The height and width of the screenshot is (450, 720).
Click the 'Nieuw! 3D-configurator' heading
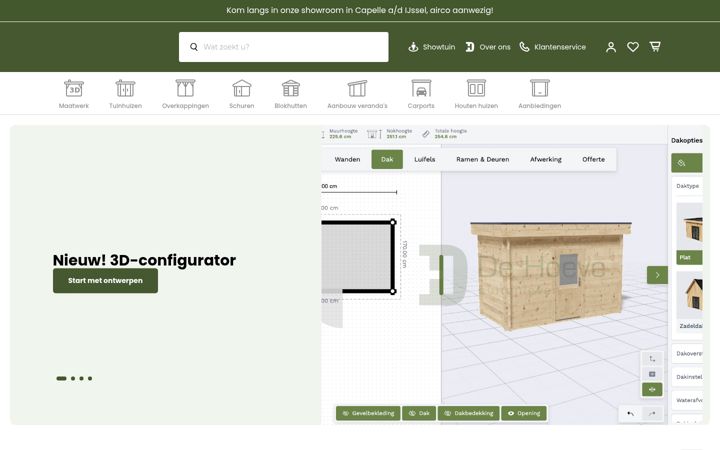pos(144,260)
